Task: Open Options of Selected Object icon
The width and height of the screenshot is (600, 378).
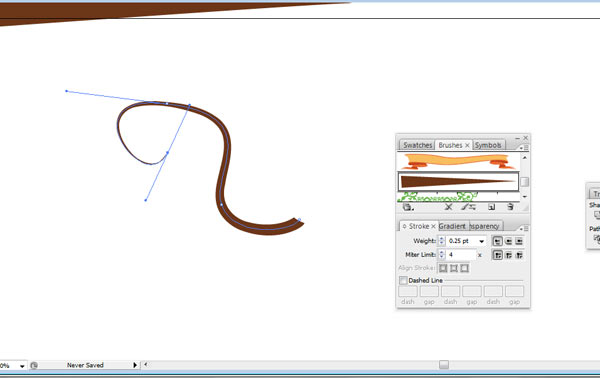Action: pos(469,207)
